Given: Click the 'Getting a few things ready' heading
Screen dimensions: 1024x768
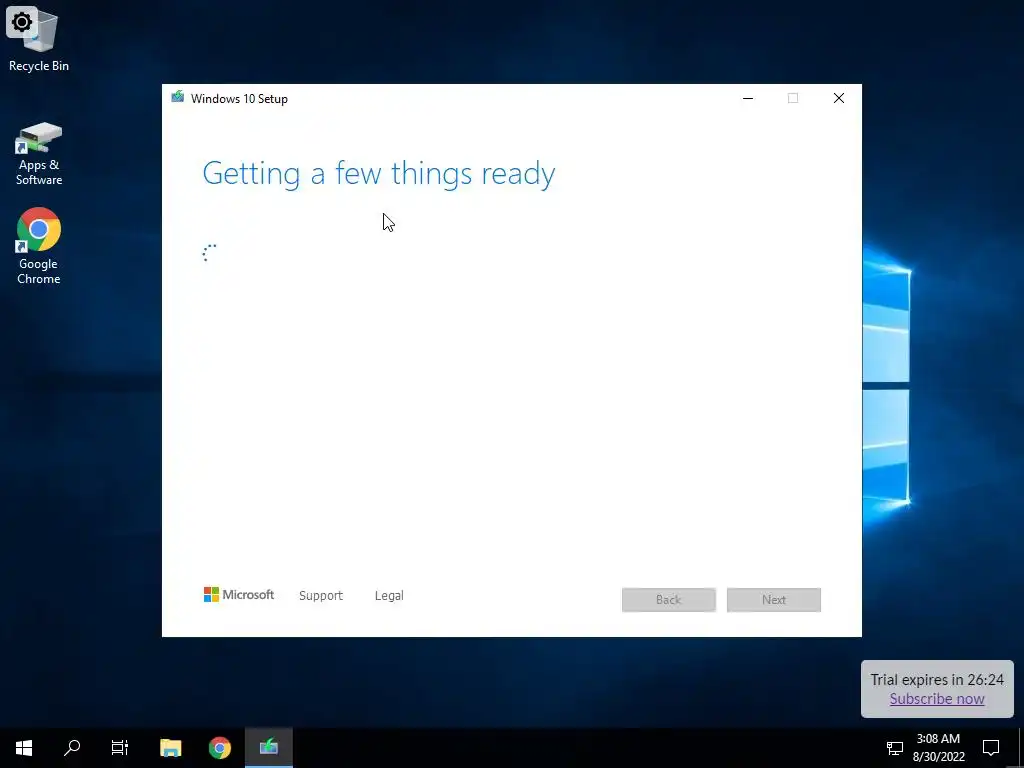Looking at the screenshot, I should pyautogui.click(x=379, y=174).
